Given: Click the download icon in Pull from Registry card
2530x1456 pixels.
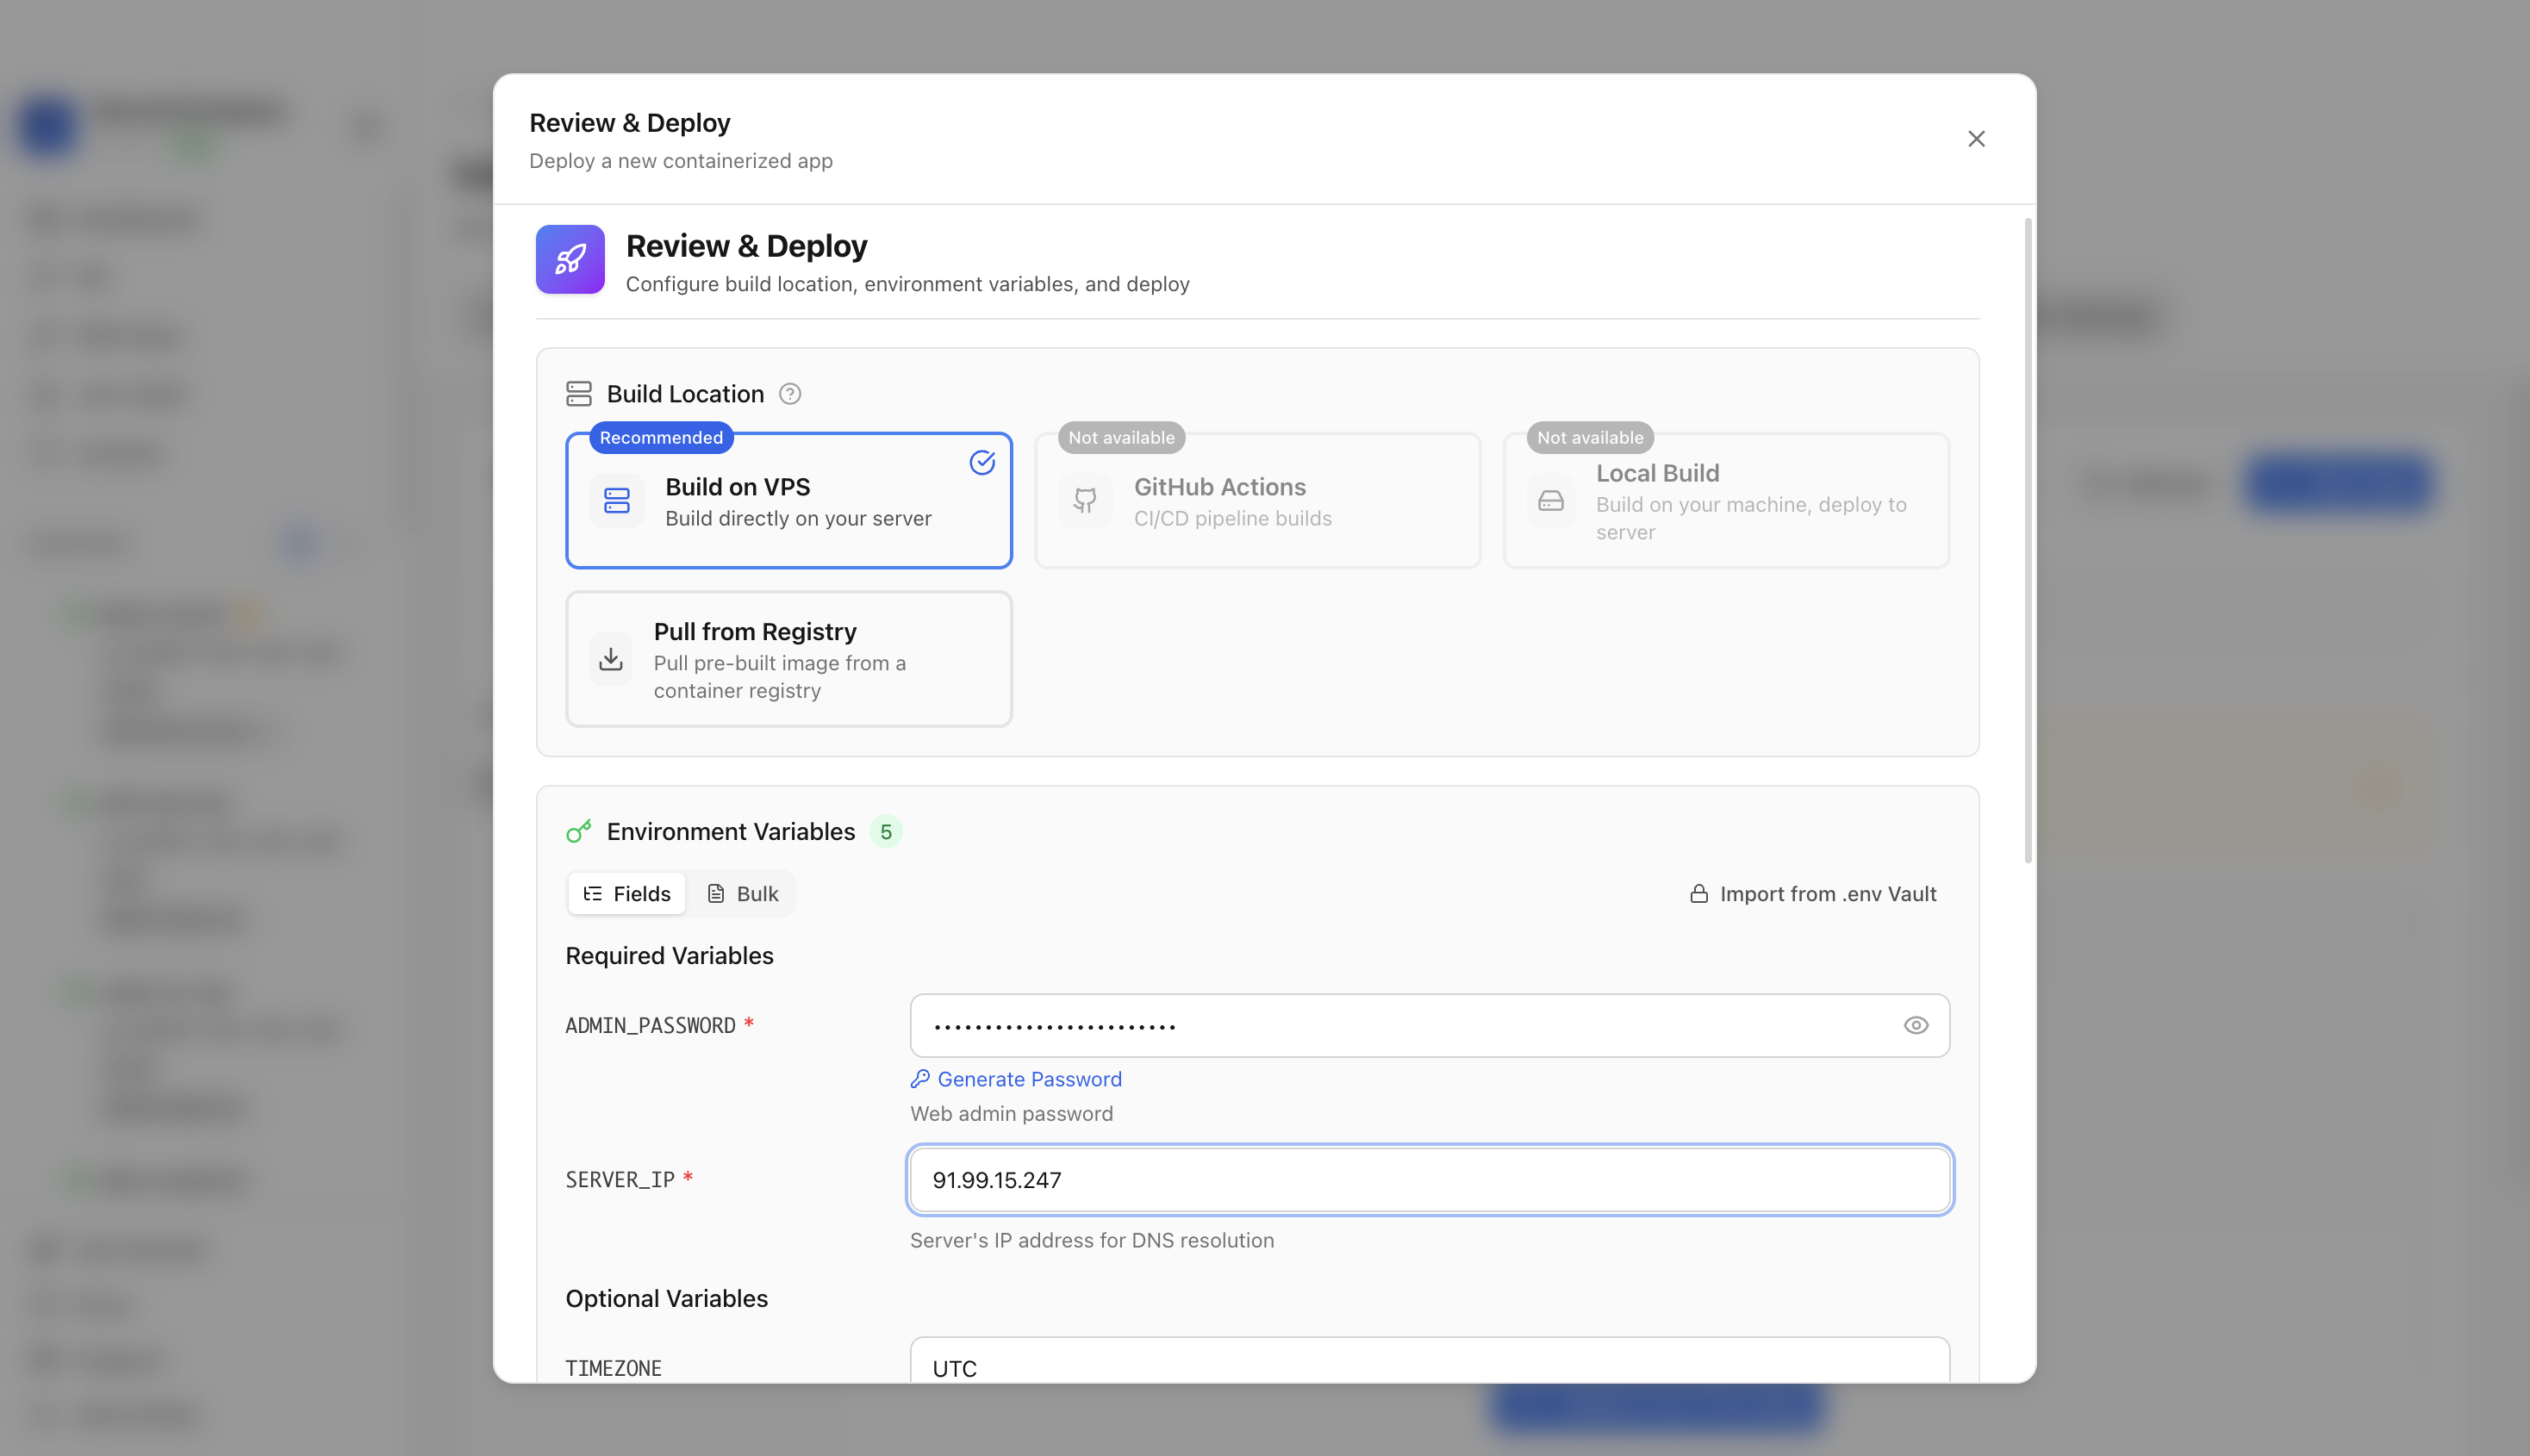Looking at the screenshot, I should pyautogui.click(x=611, y=659).
